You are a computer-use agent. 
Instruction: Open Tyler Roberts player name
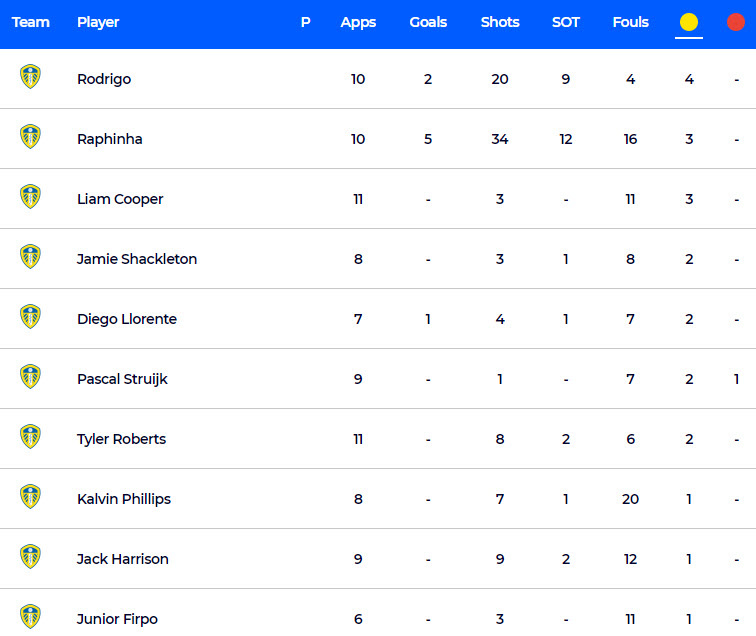[x=122, y=439]
